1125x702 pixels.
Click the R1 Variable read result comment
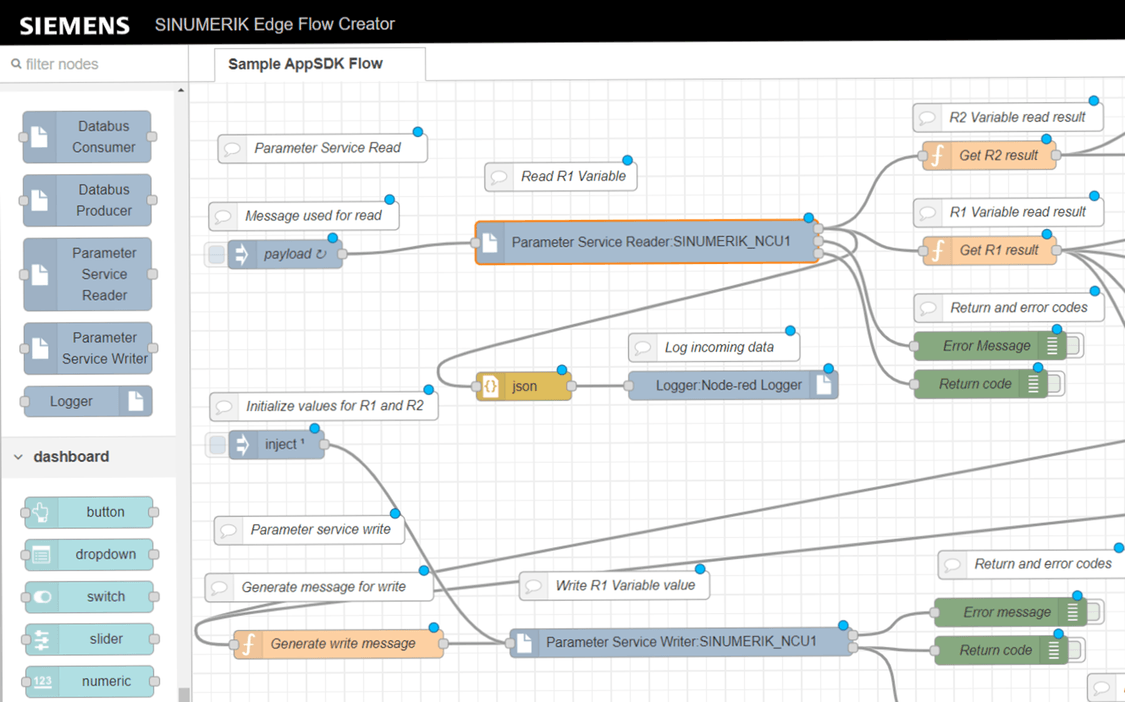click(1008, 212)
